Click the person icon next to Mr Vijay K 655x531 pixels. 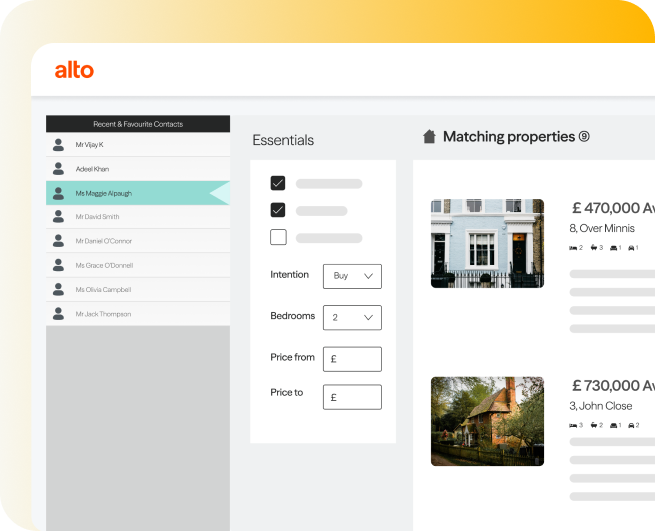pyautogui.click(x=58, y=145)
